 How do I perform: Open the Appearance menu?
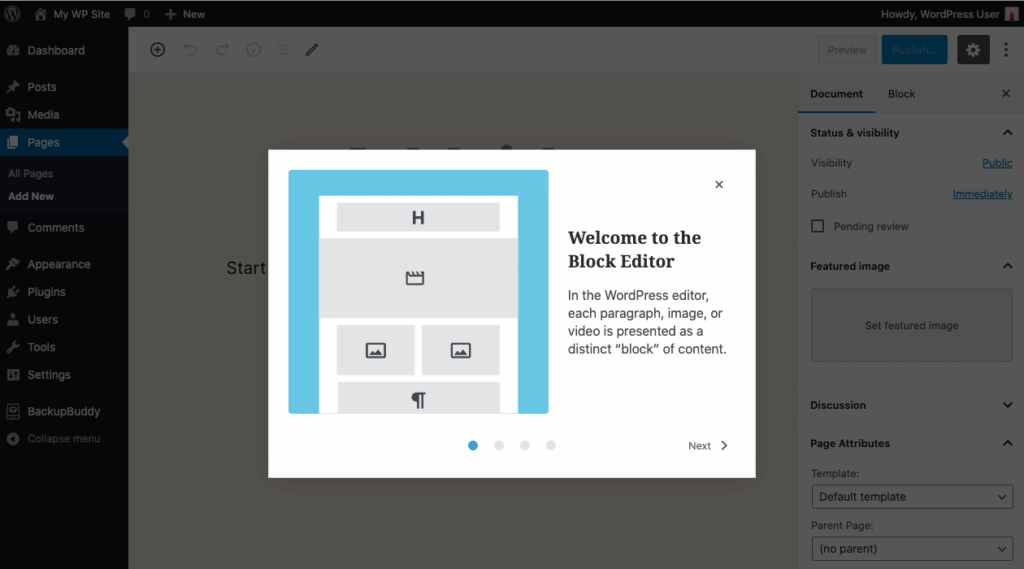coord(59,264)
